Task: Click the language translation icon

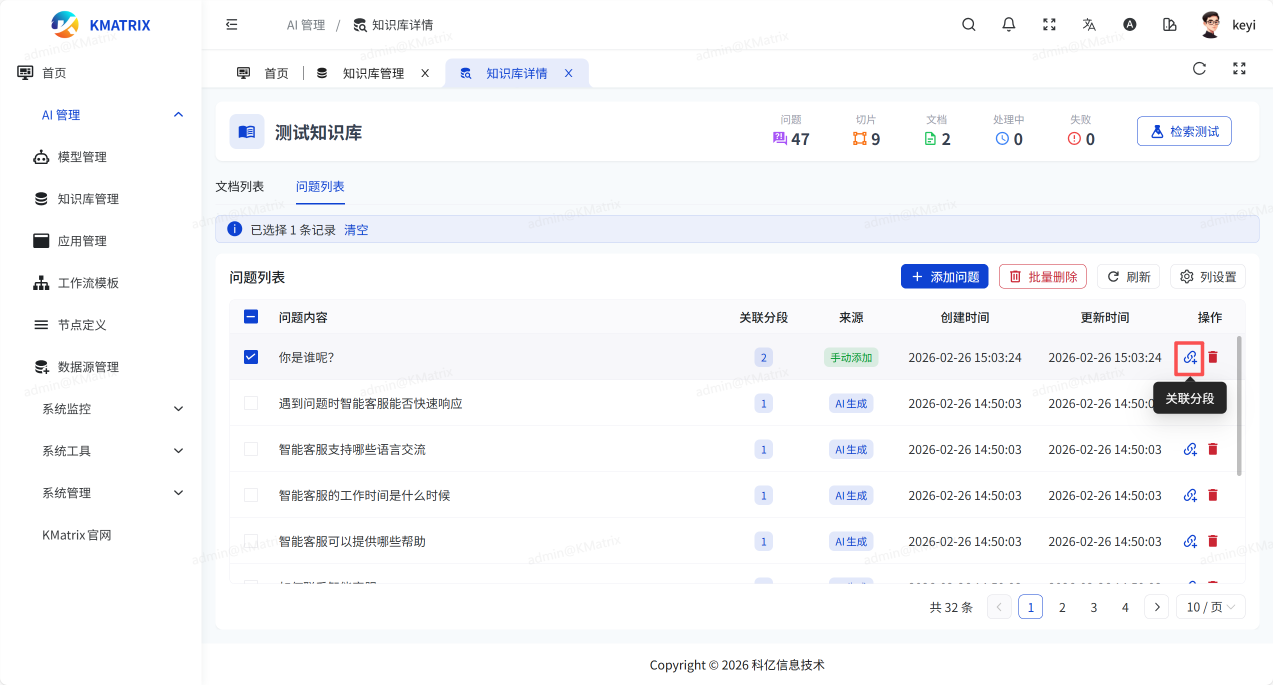Action: point(1089,25)
